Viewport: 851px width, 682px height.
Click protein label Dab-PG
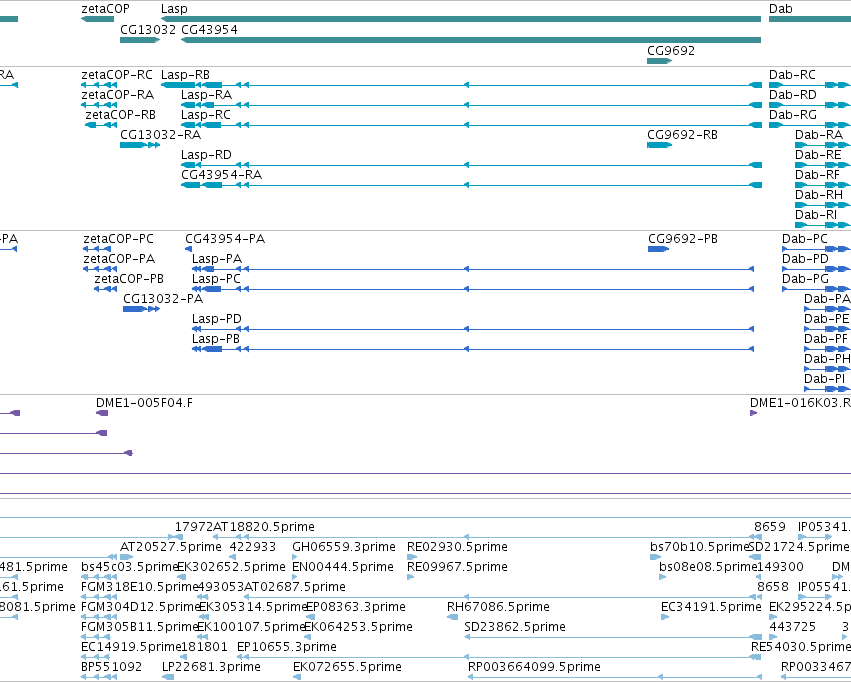click(805, 279)
